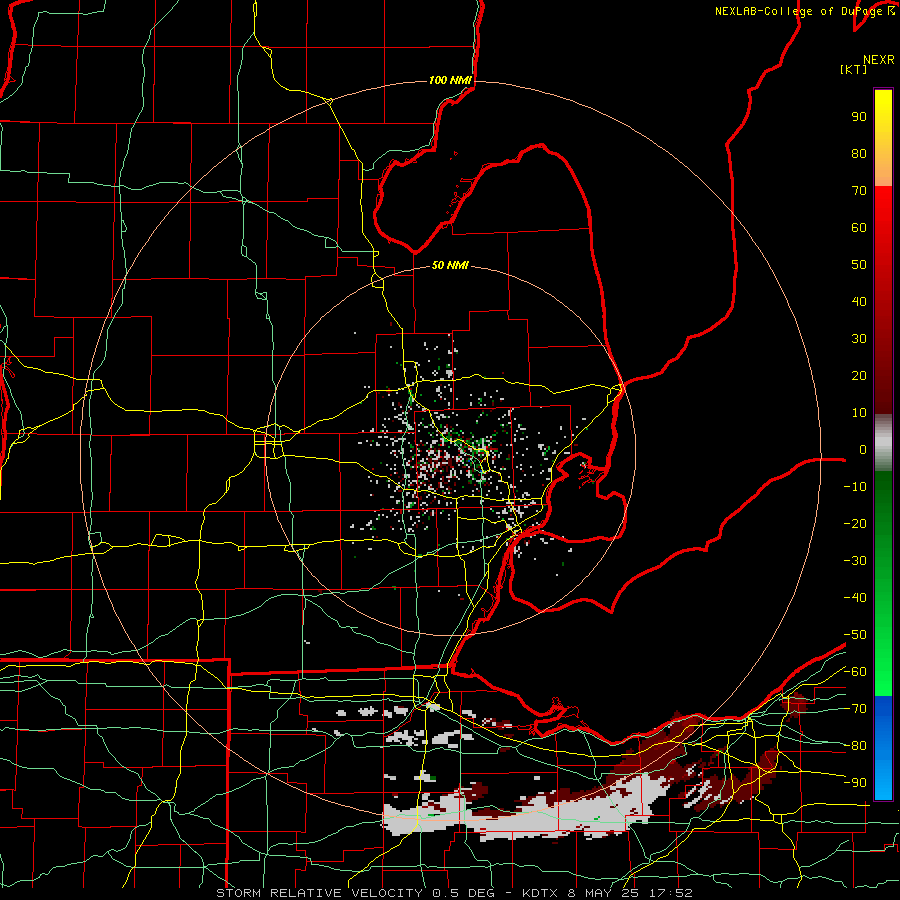900x900 pixels.
Task: Click the "-90" tick label on the scale
Action: (855, 783)
